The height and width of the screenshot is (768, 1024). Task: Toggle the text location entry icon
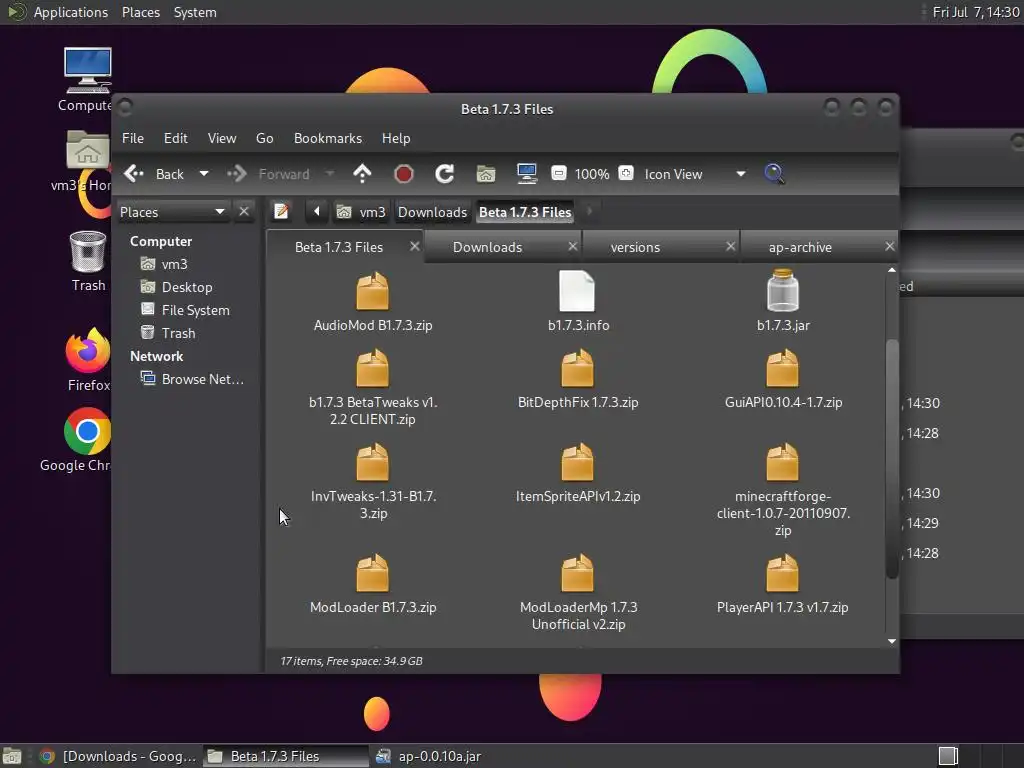[x=281, y=212]
